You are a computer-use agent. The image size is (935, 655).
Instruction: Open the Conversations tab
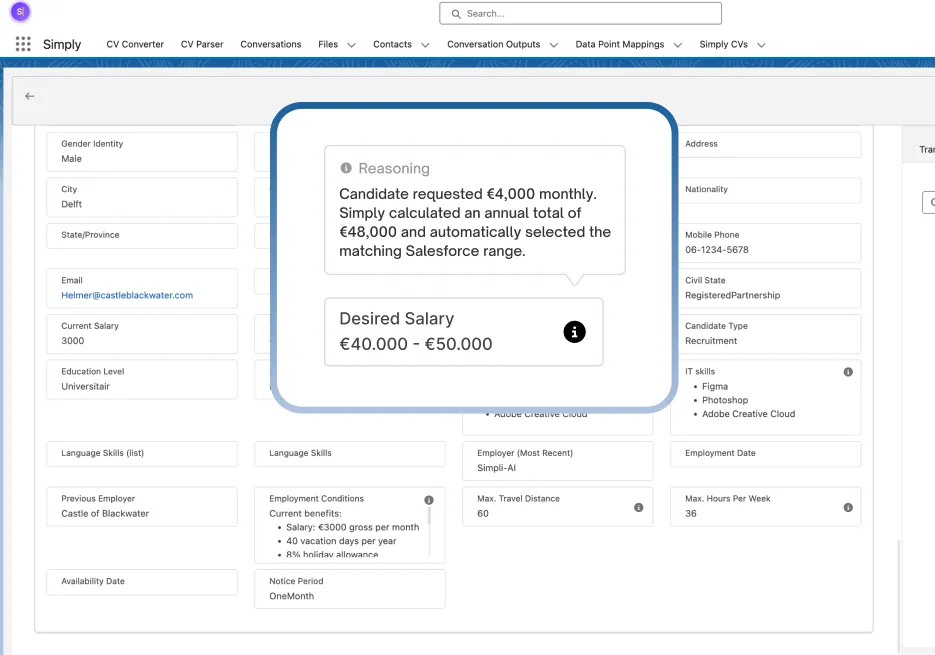pos(271,44)
